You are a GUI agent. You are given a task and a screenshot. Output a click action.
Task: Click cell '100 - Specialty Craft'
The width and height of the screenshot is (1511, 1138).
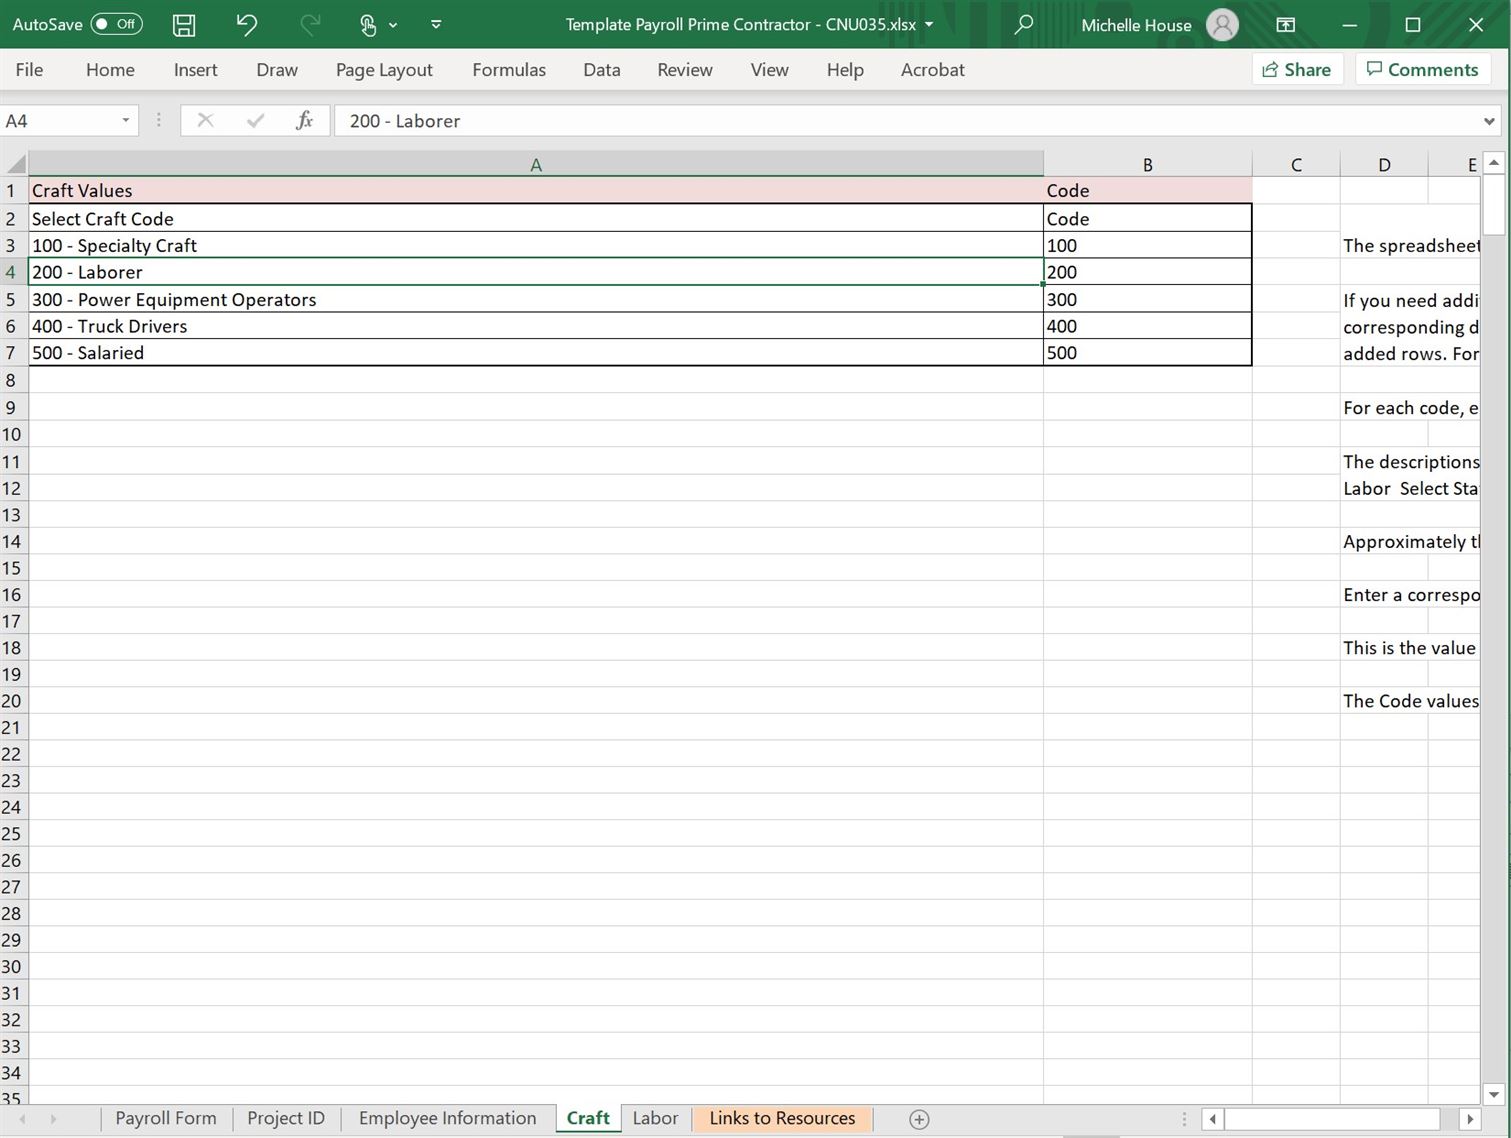[536, 245]
